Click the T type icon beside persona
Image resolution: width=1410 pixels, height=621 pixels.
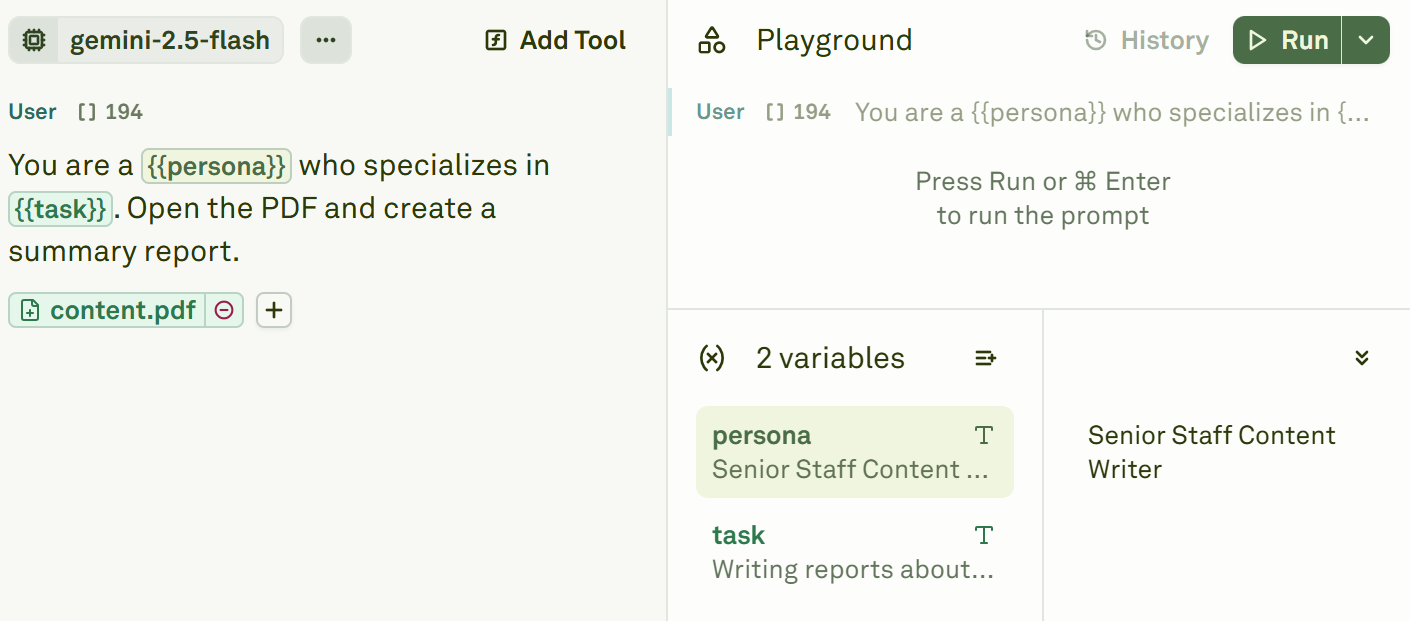tap(983, 435)
